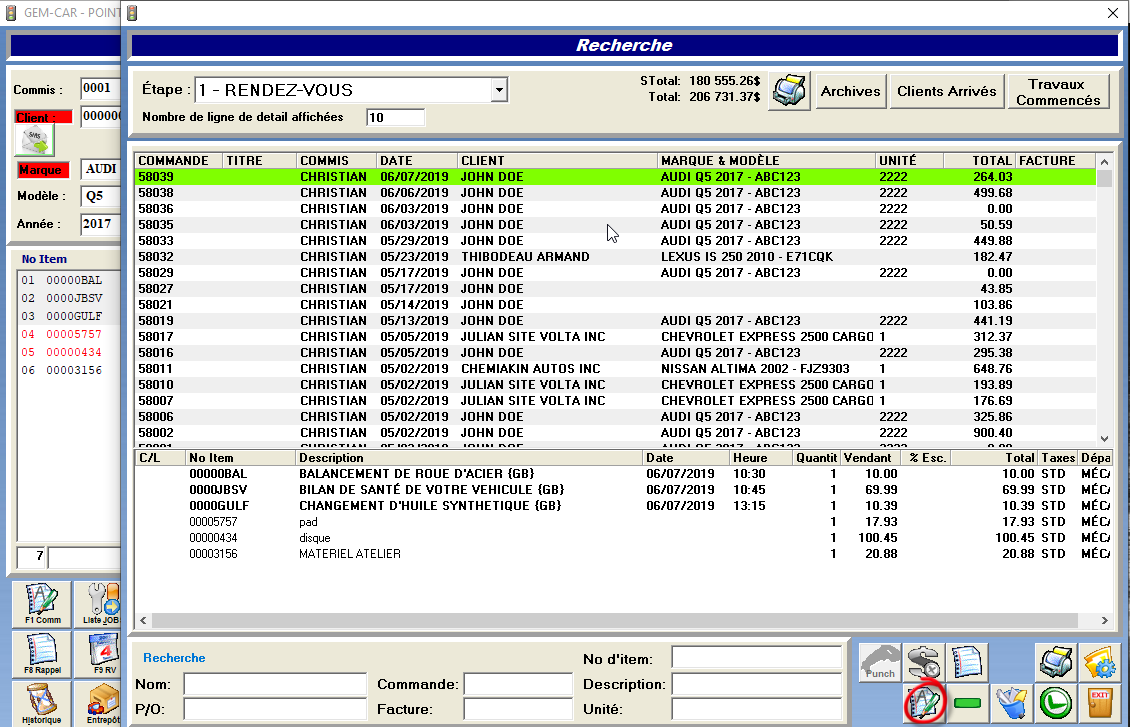
Task: Select BALANCEMENT DE ROUE D'ACIER detail line
Action: click(x=623, y=473)
